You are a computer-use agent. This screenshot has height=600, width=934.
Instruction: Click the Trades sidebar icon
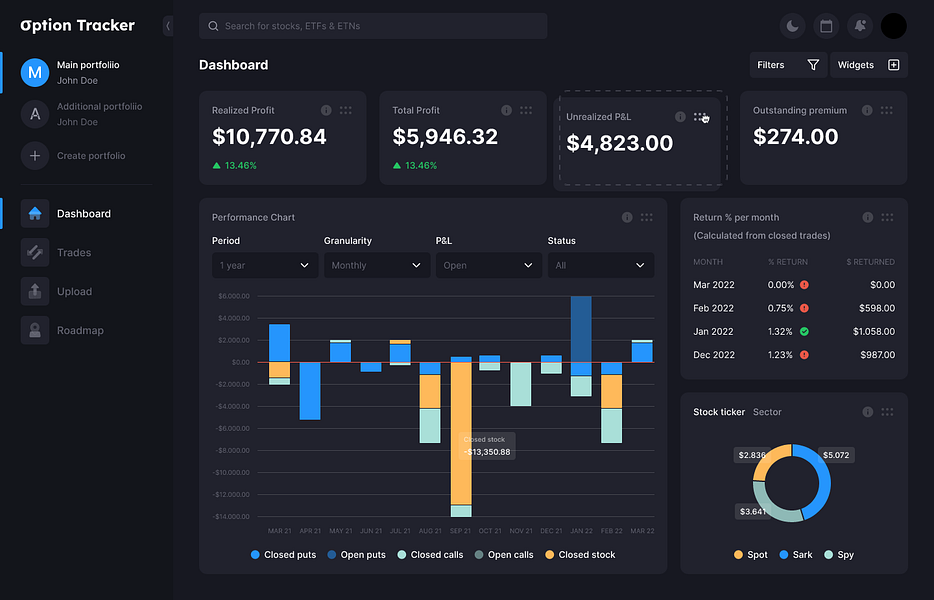point(34,252)
